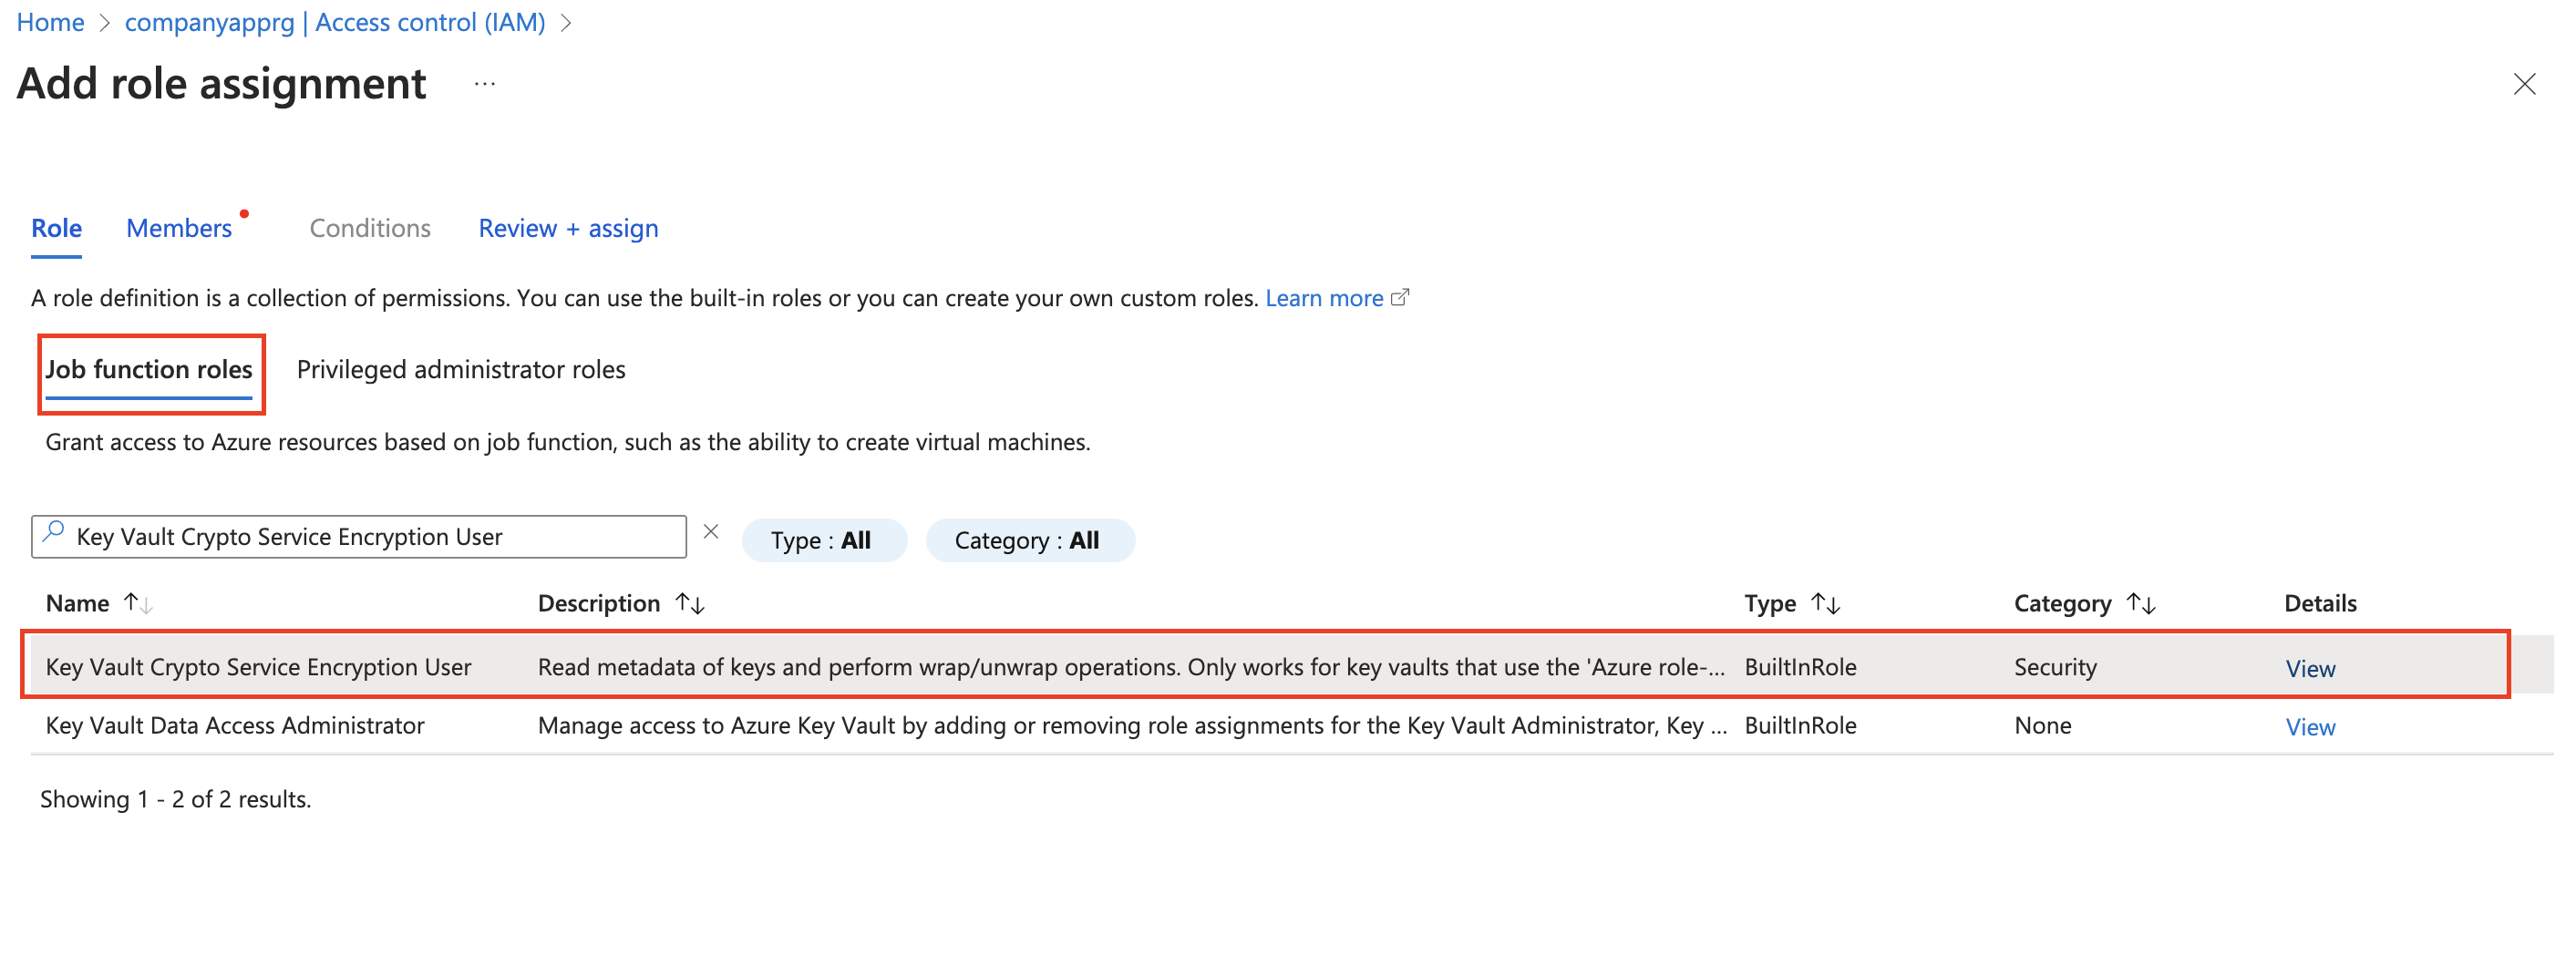Sort roles by Type column arrows
This screenshot has height=966, width=2576.
coord(1825,603)
